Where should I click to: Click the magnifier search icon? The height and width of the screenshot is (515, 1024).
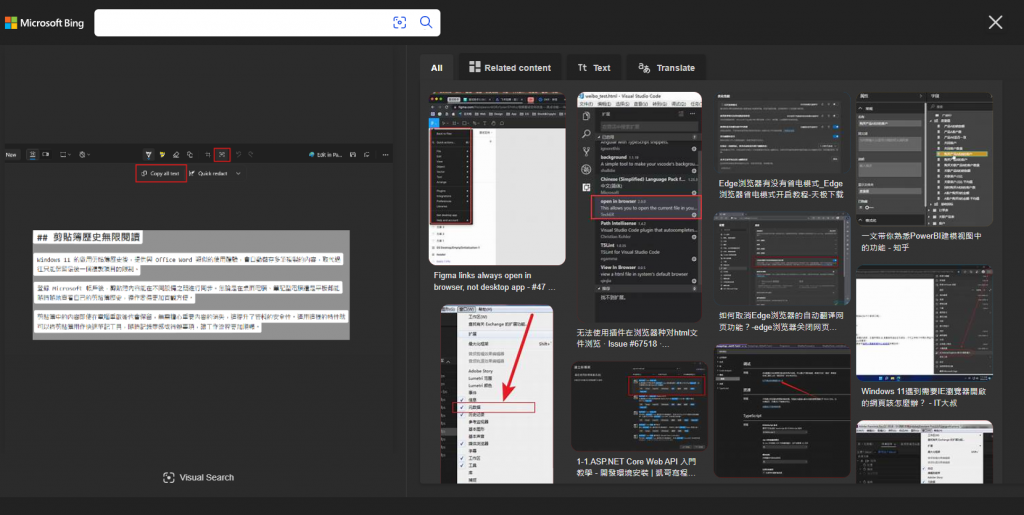click(x=426, y=22)
